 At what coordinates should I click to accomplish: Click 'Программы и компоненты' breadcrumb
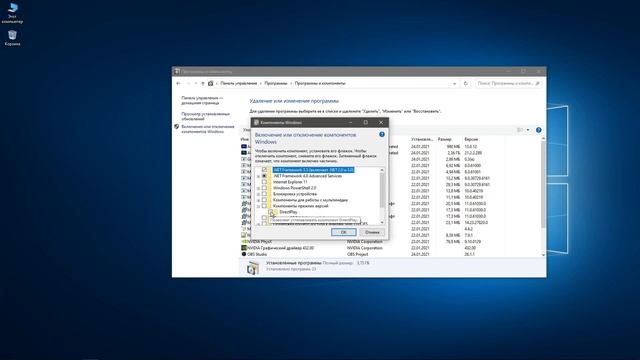(x=320, y=83)
